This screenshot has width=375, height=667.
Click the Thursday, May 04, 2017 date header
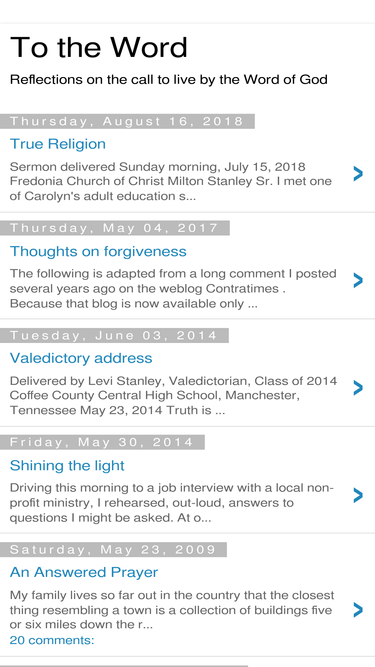click(x=115, y=228)
